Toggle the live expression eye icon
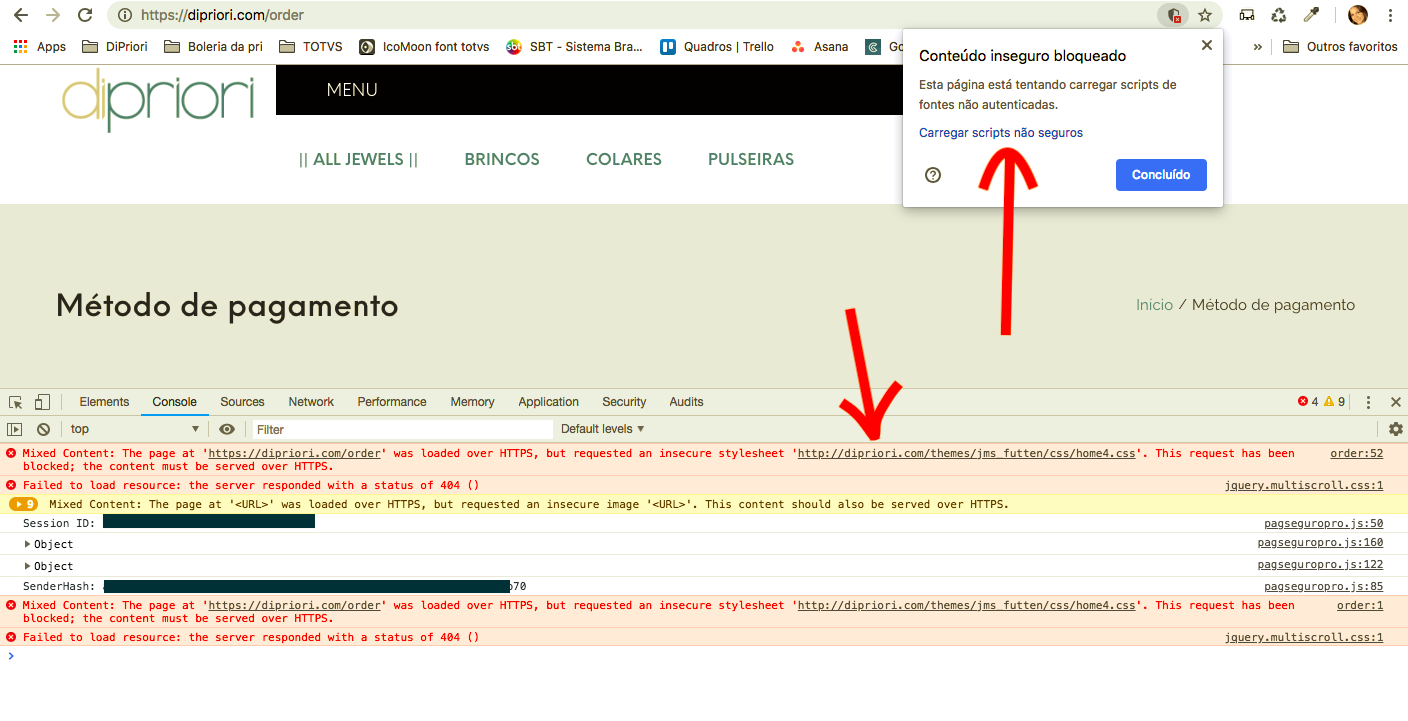The height and width of the screenshot is (721, 1408). [227, 429]
